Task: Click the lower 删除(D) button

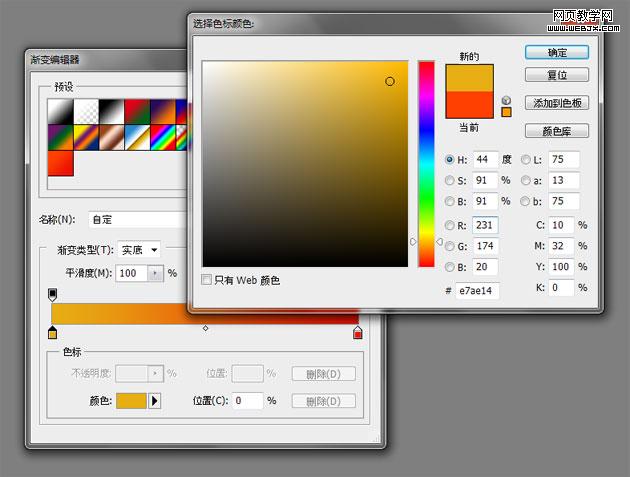Action: pyautogui.click(x=323, y=401)
